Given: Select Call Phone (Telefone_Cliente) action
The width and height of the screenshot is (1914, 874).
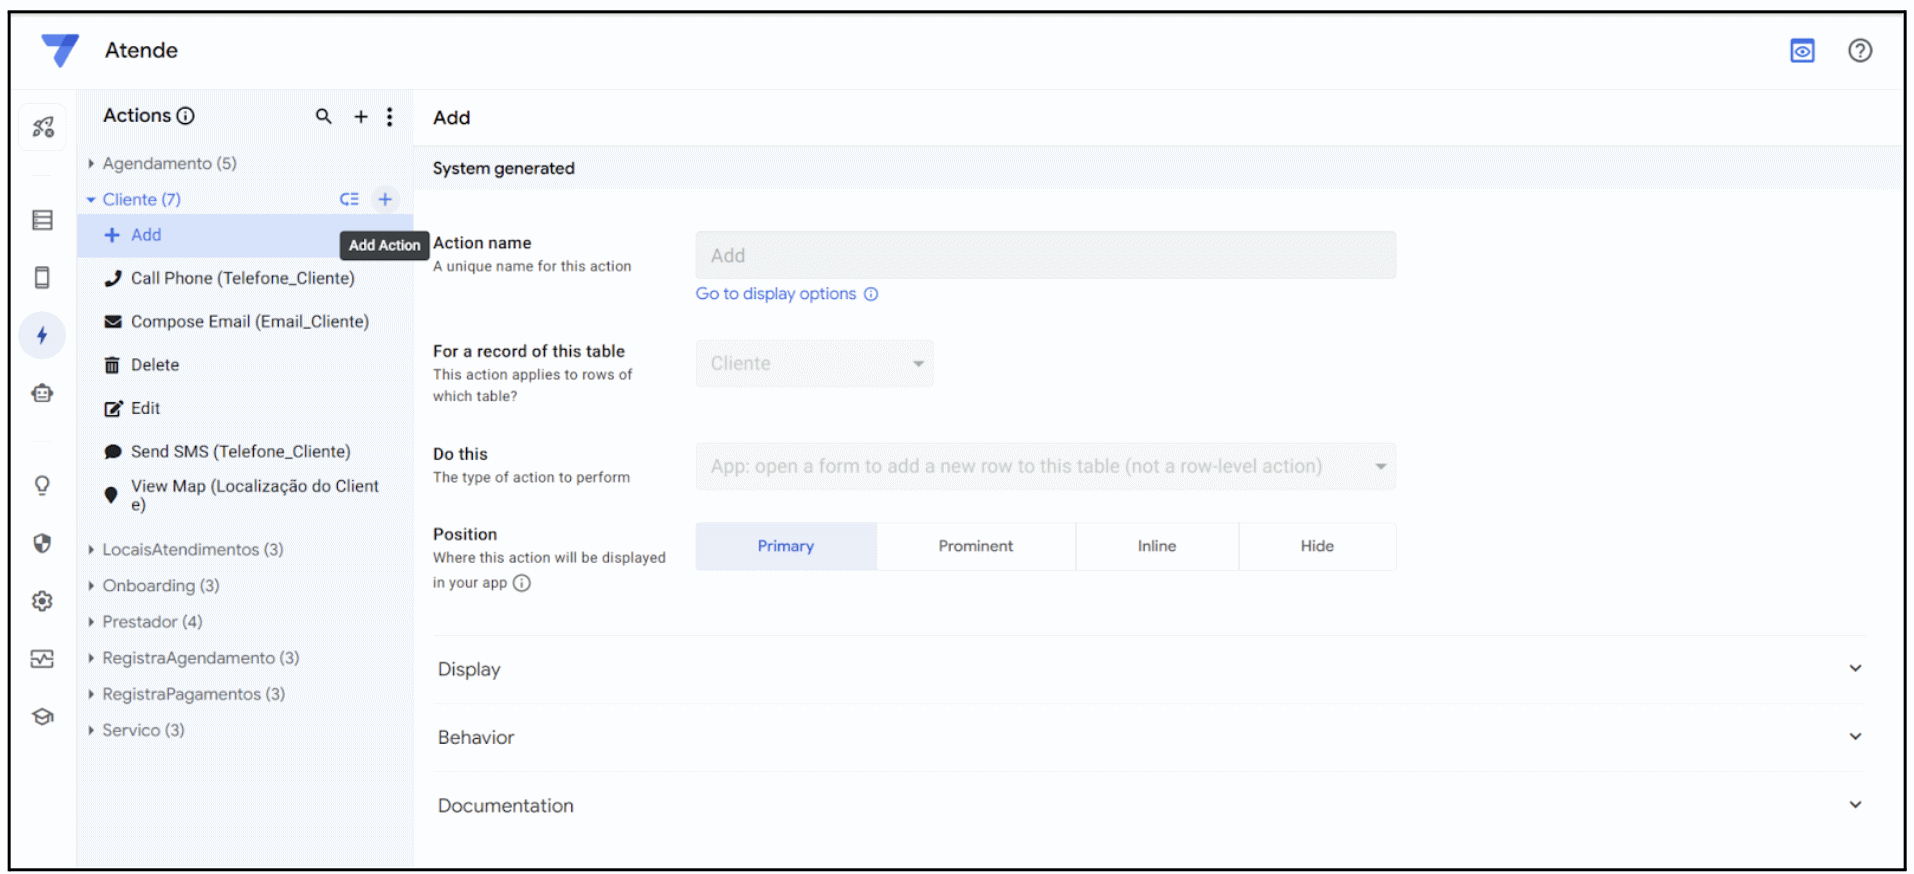Looking at the screenshot, I should click(x=242, y=278).
